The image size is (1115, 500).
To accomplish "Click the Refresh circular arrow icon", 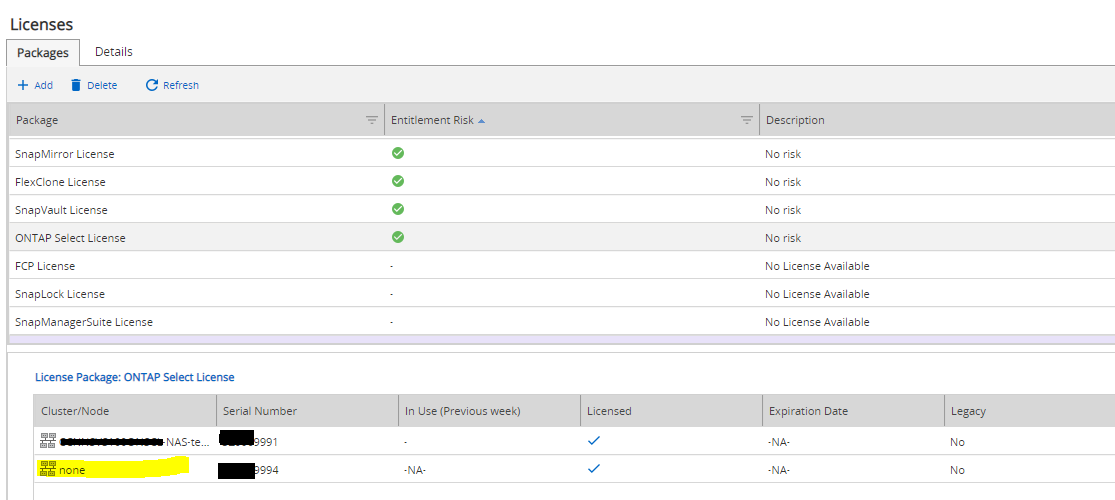I will 152,86.
